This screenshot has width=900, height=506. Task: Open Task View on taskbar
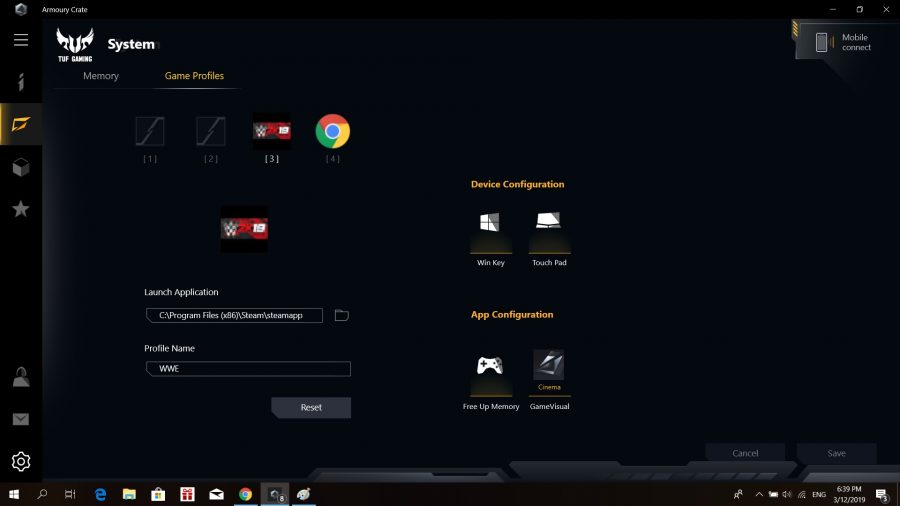[x=70, y=494]
